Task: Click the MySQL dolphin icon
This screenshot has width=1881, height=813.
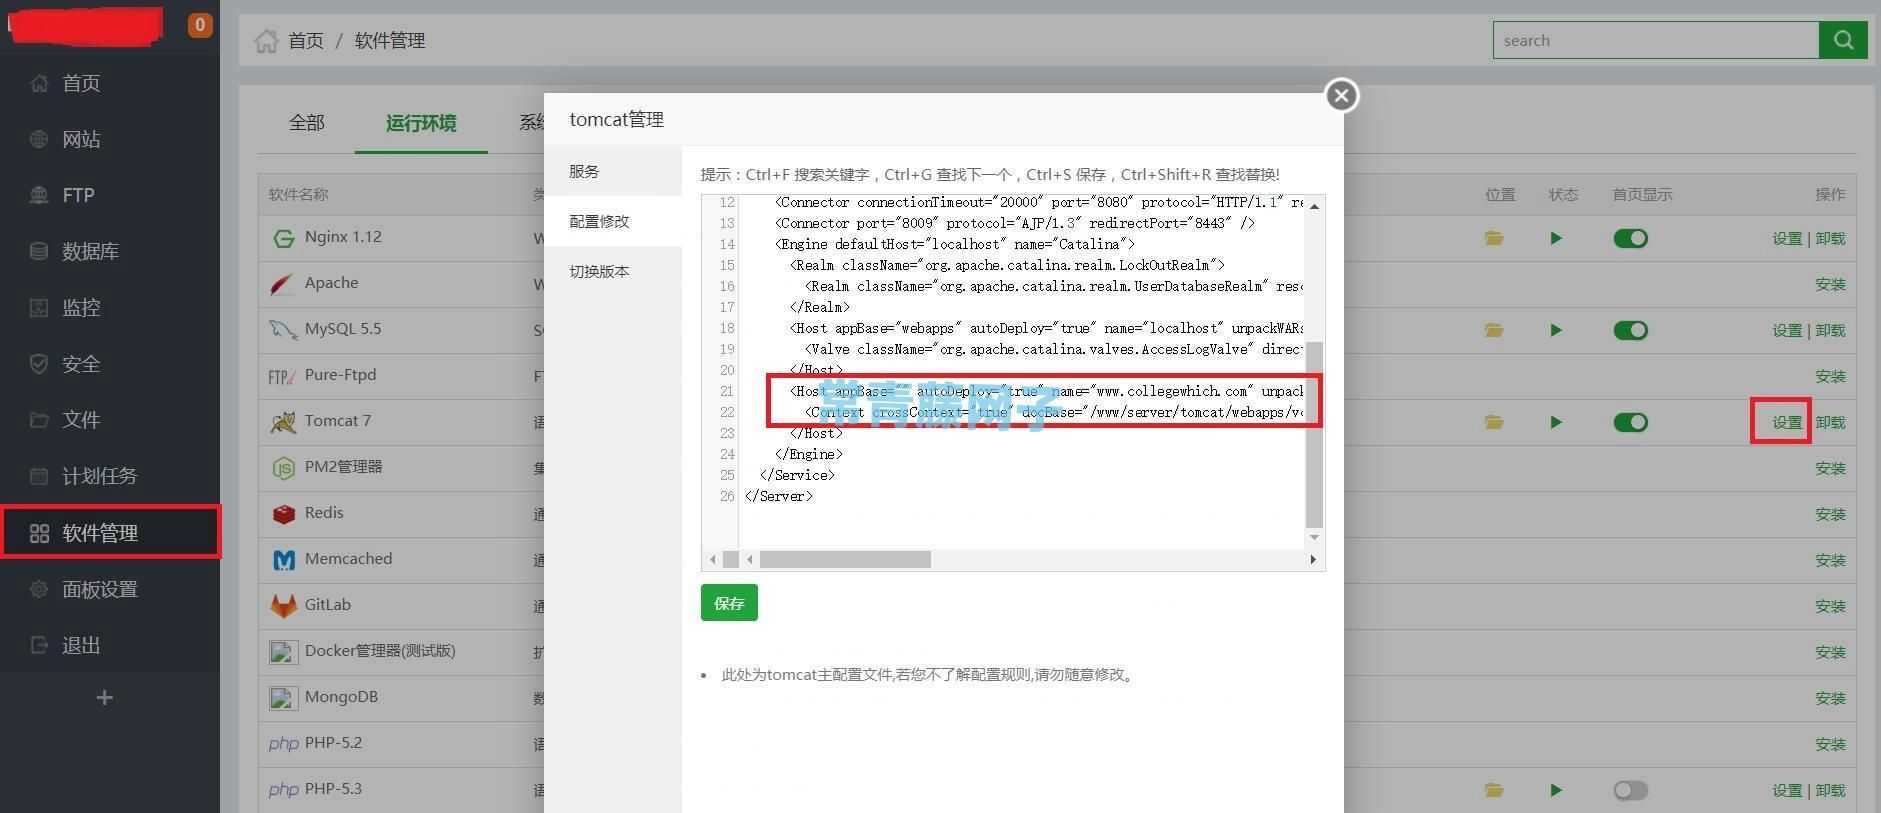Action: click(283, 330)
